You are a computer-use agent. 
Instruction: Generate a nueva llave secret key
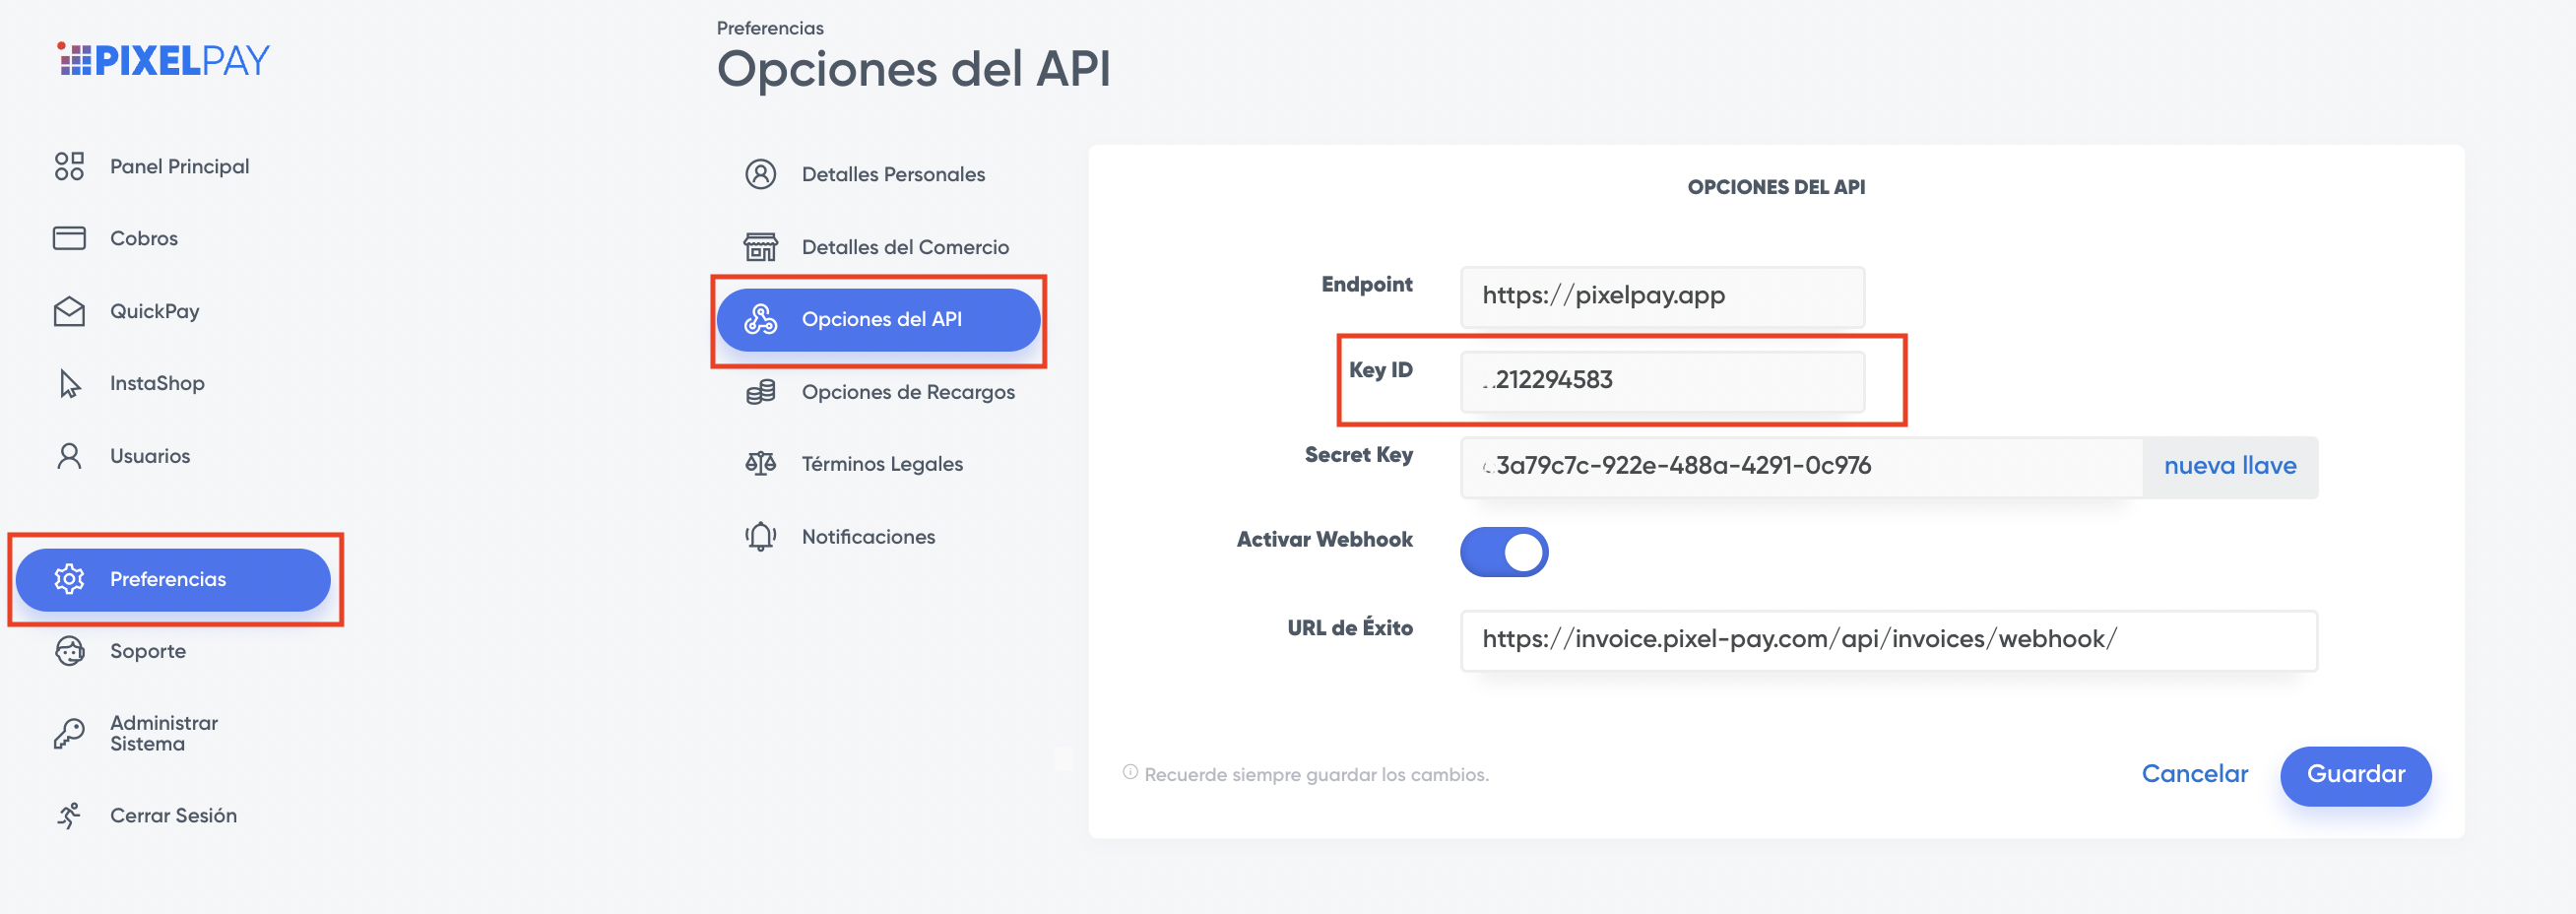click(2230, 465)
